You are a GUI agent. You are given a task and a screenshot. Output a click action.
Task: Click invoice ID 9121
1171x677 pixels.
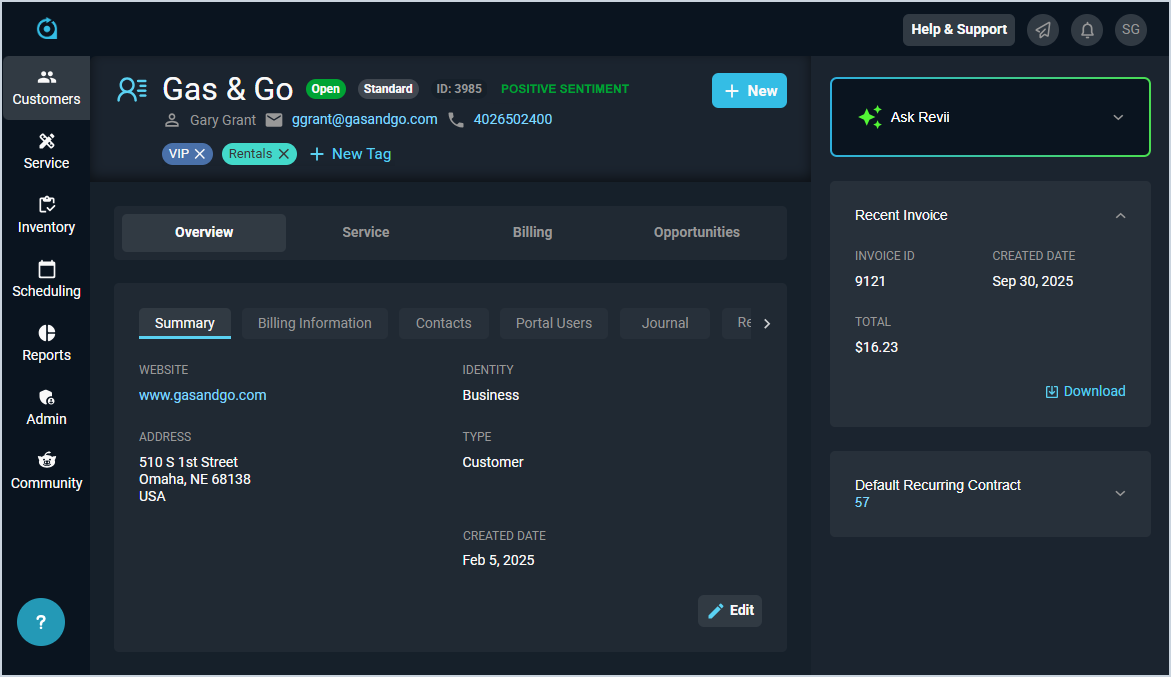point(870,281)
